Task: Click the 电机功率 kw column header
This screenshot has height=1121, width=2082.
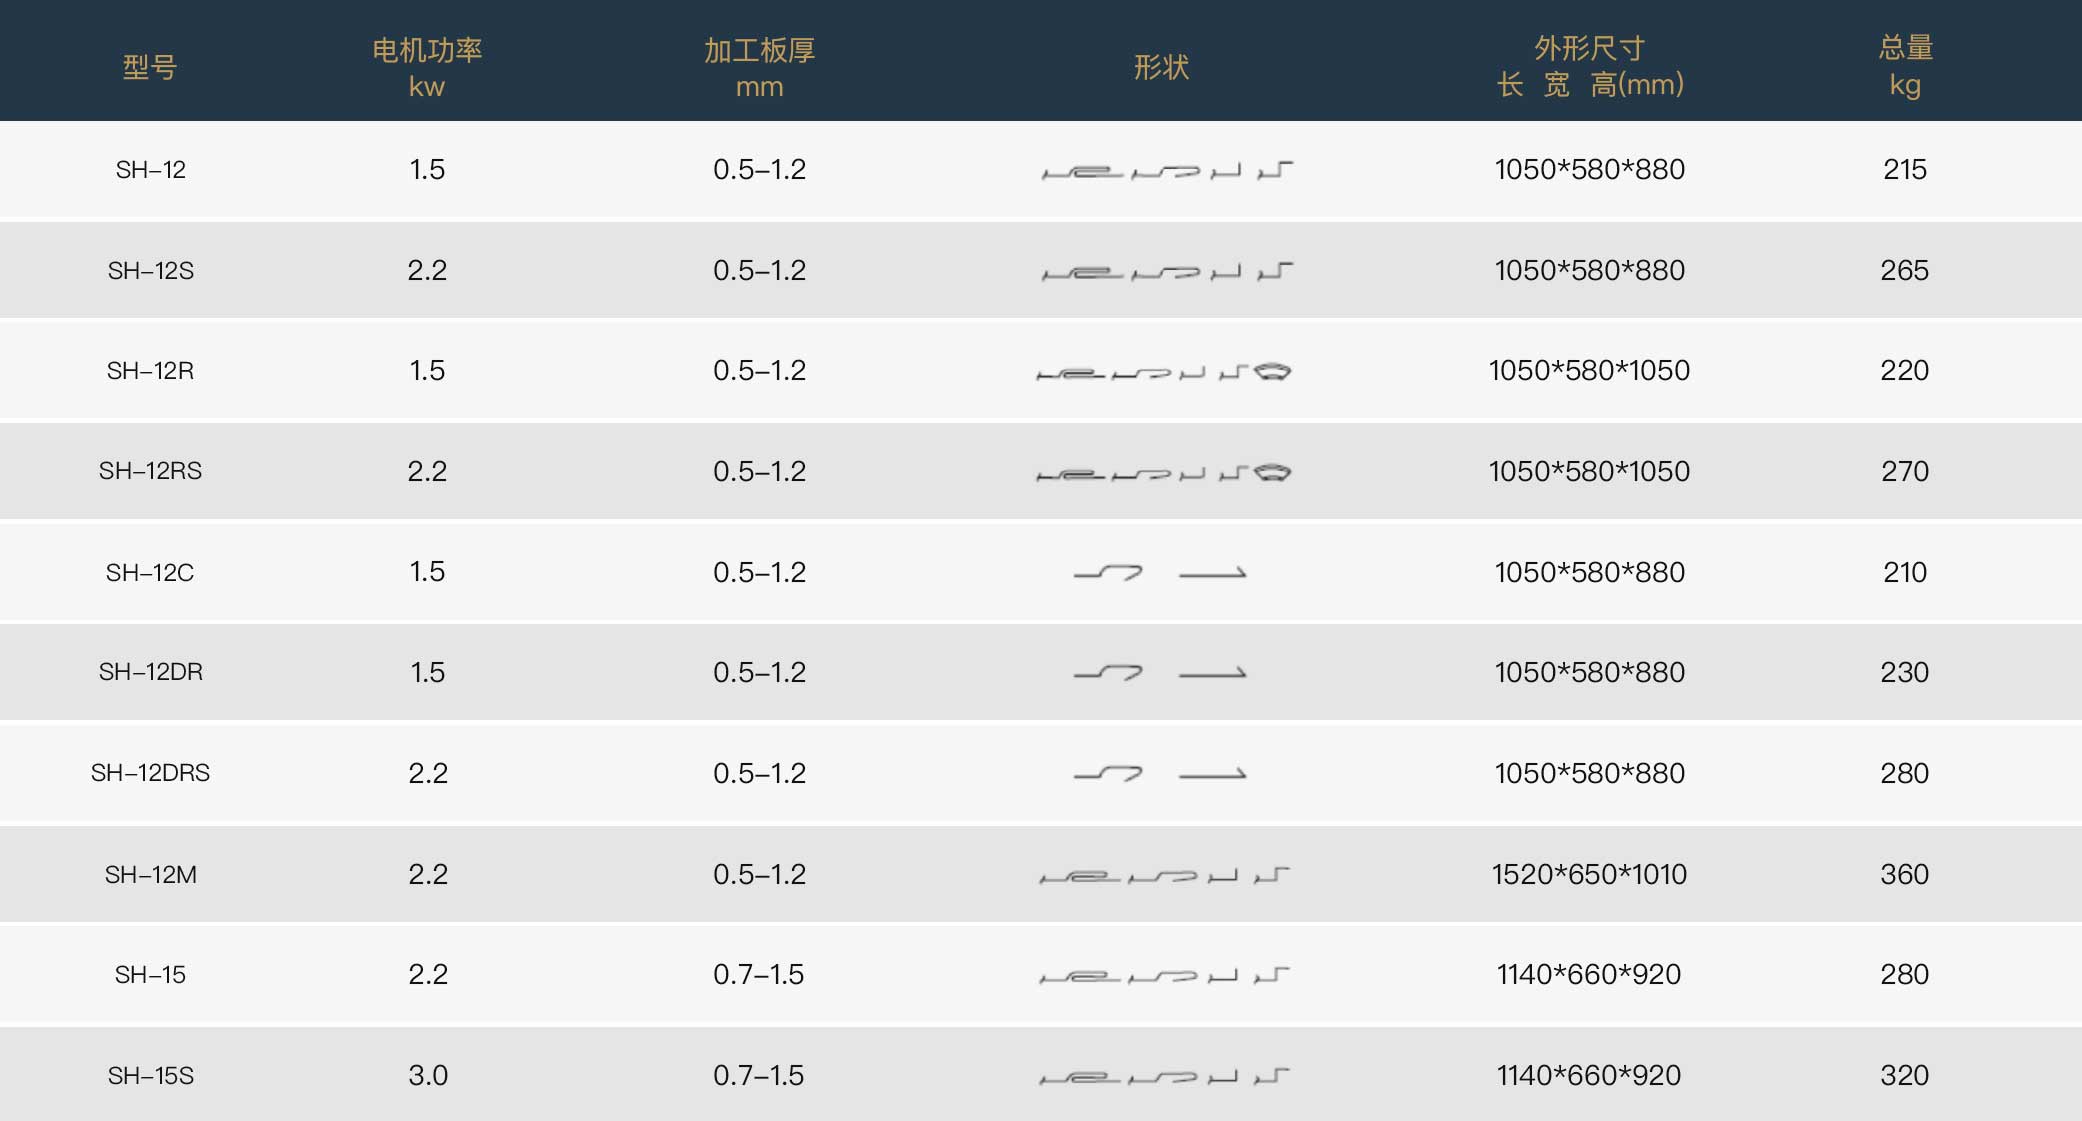Action: click(427, 67)
